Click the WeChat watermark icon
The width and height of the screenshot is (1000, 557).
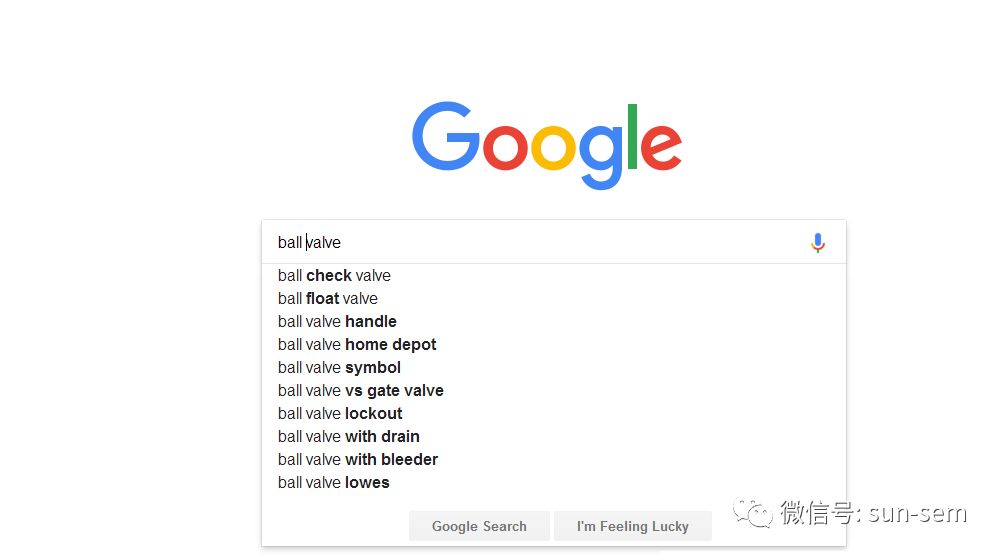[x=752, y=514]
